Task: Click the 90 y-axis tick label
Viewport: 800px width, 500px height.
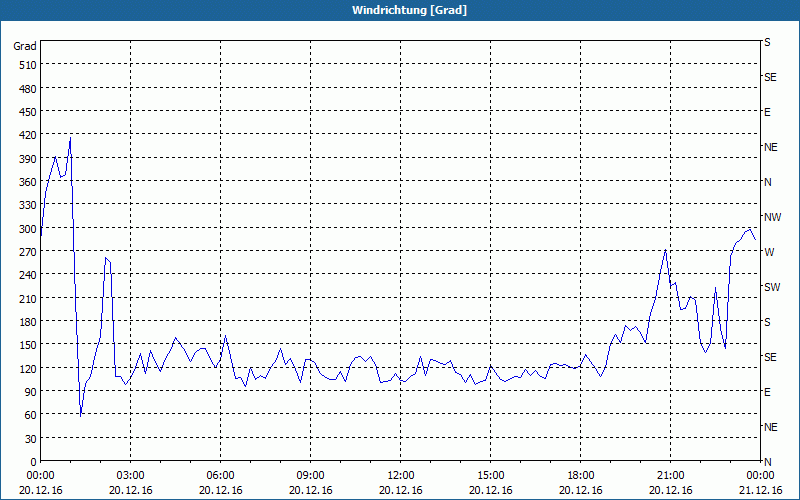Action: point(31,392)
